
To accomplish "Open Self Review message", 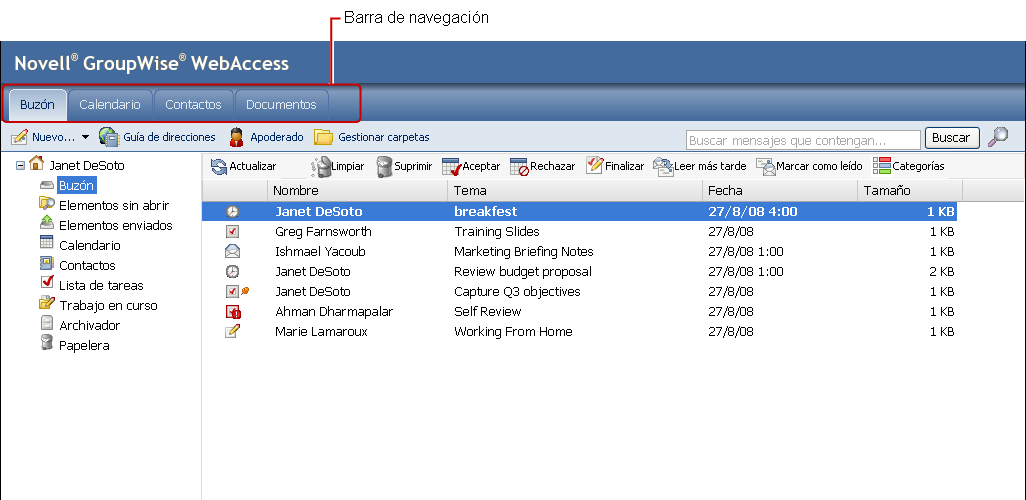I will (x=487, y=312).
